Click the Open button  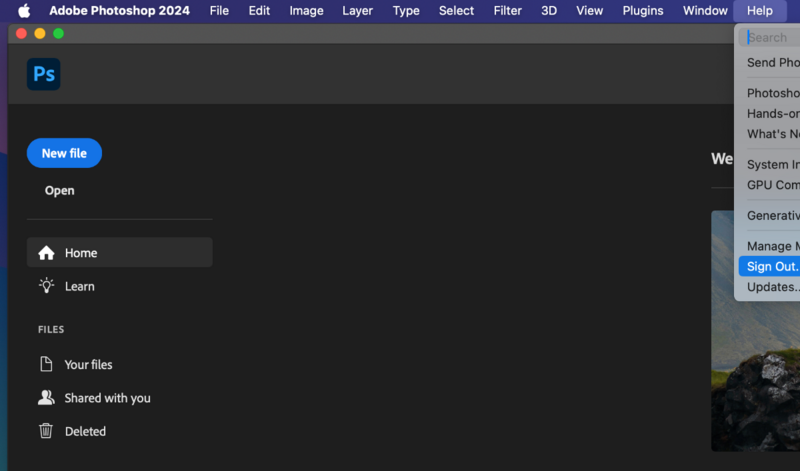coord(60,190)
